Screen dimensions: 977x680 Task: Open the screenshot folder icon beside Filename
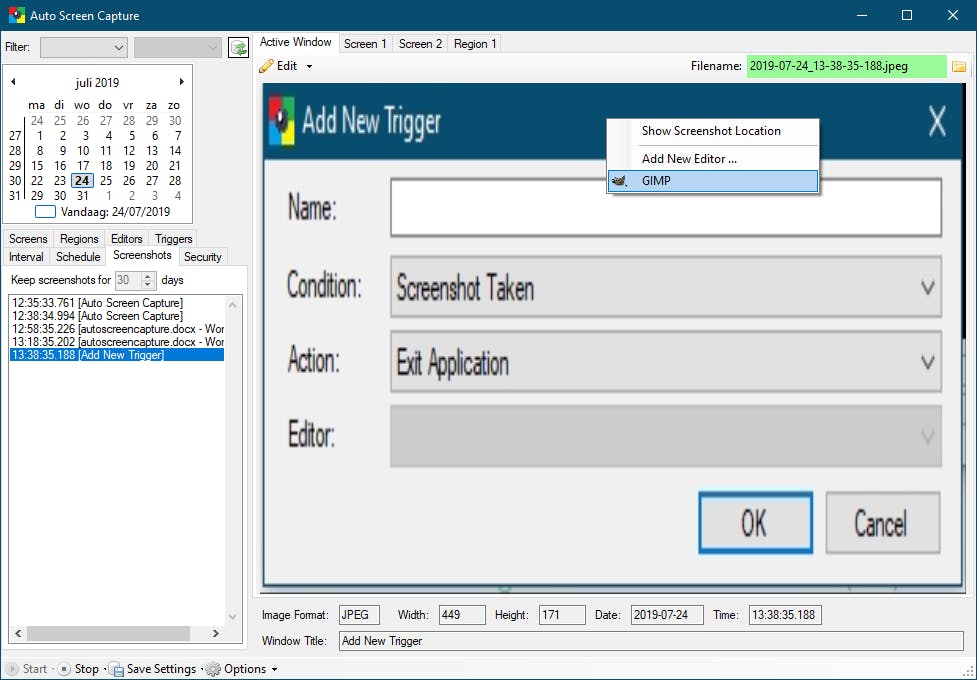(x=959, y=66)
